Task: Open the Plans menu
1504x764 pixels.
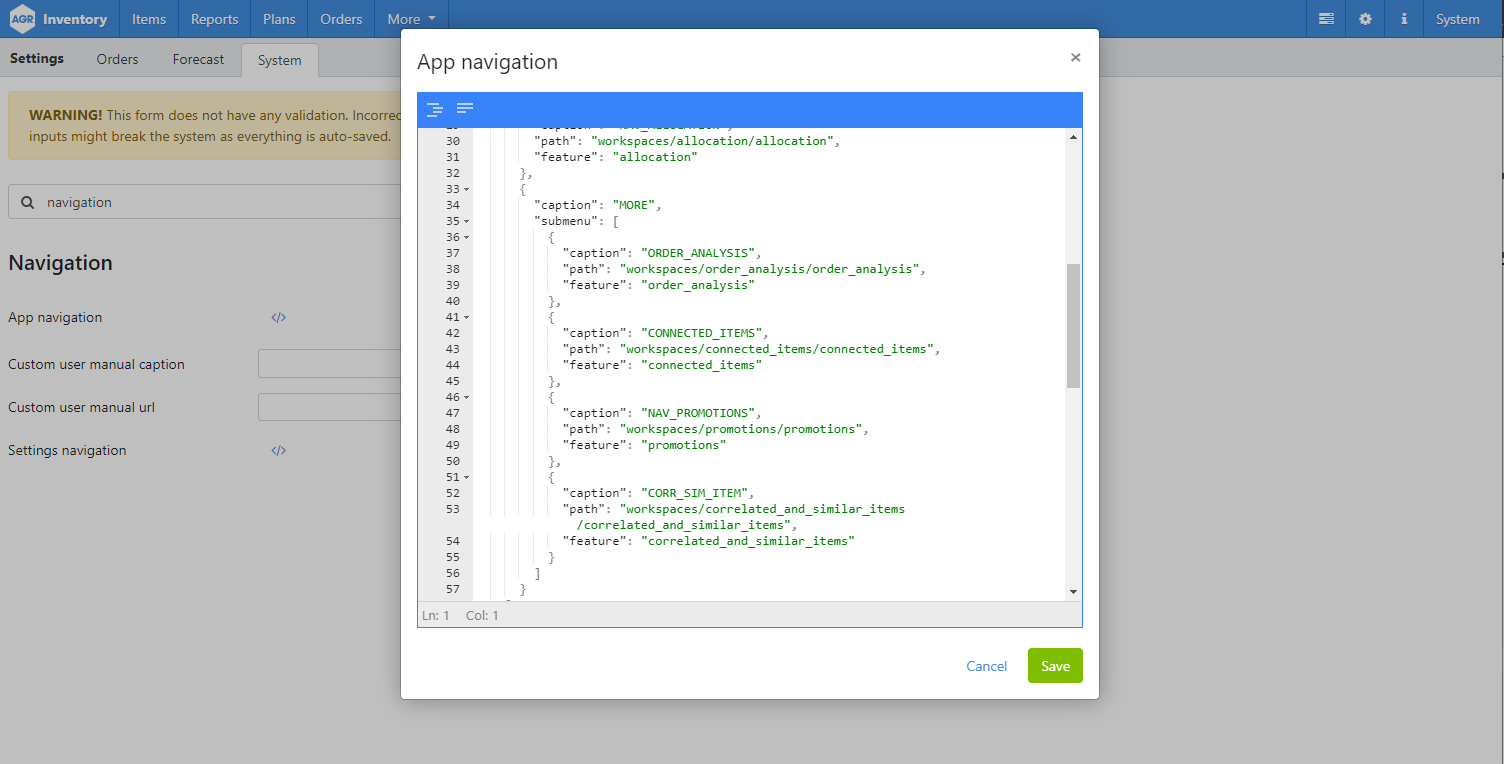Action: [x=279, y=19]
